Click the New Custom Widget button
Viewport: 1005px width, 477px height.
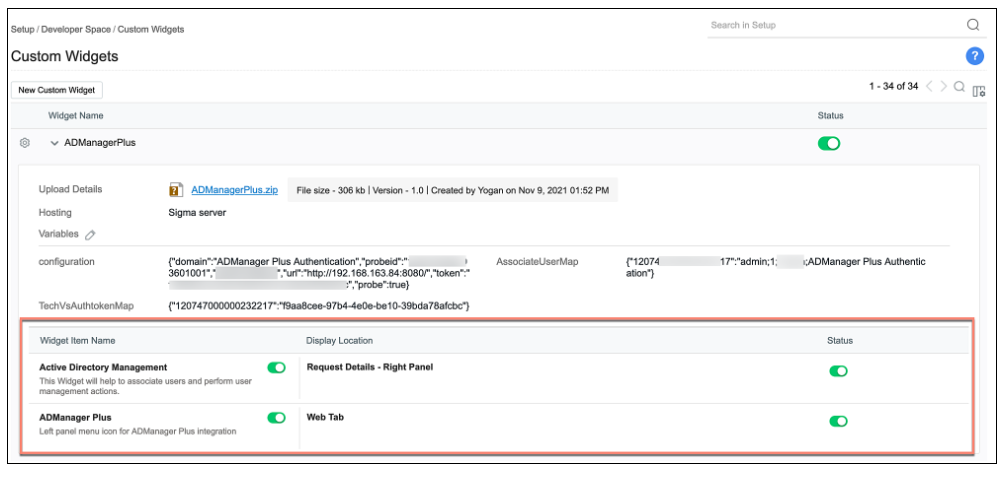(x=57, y=90)
